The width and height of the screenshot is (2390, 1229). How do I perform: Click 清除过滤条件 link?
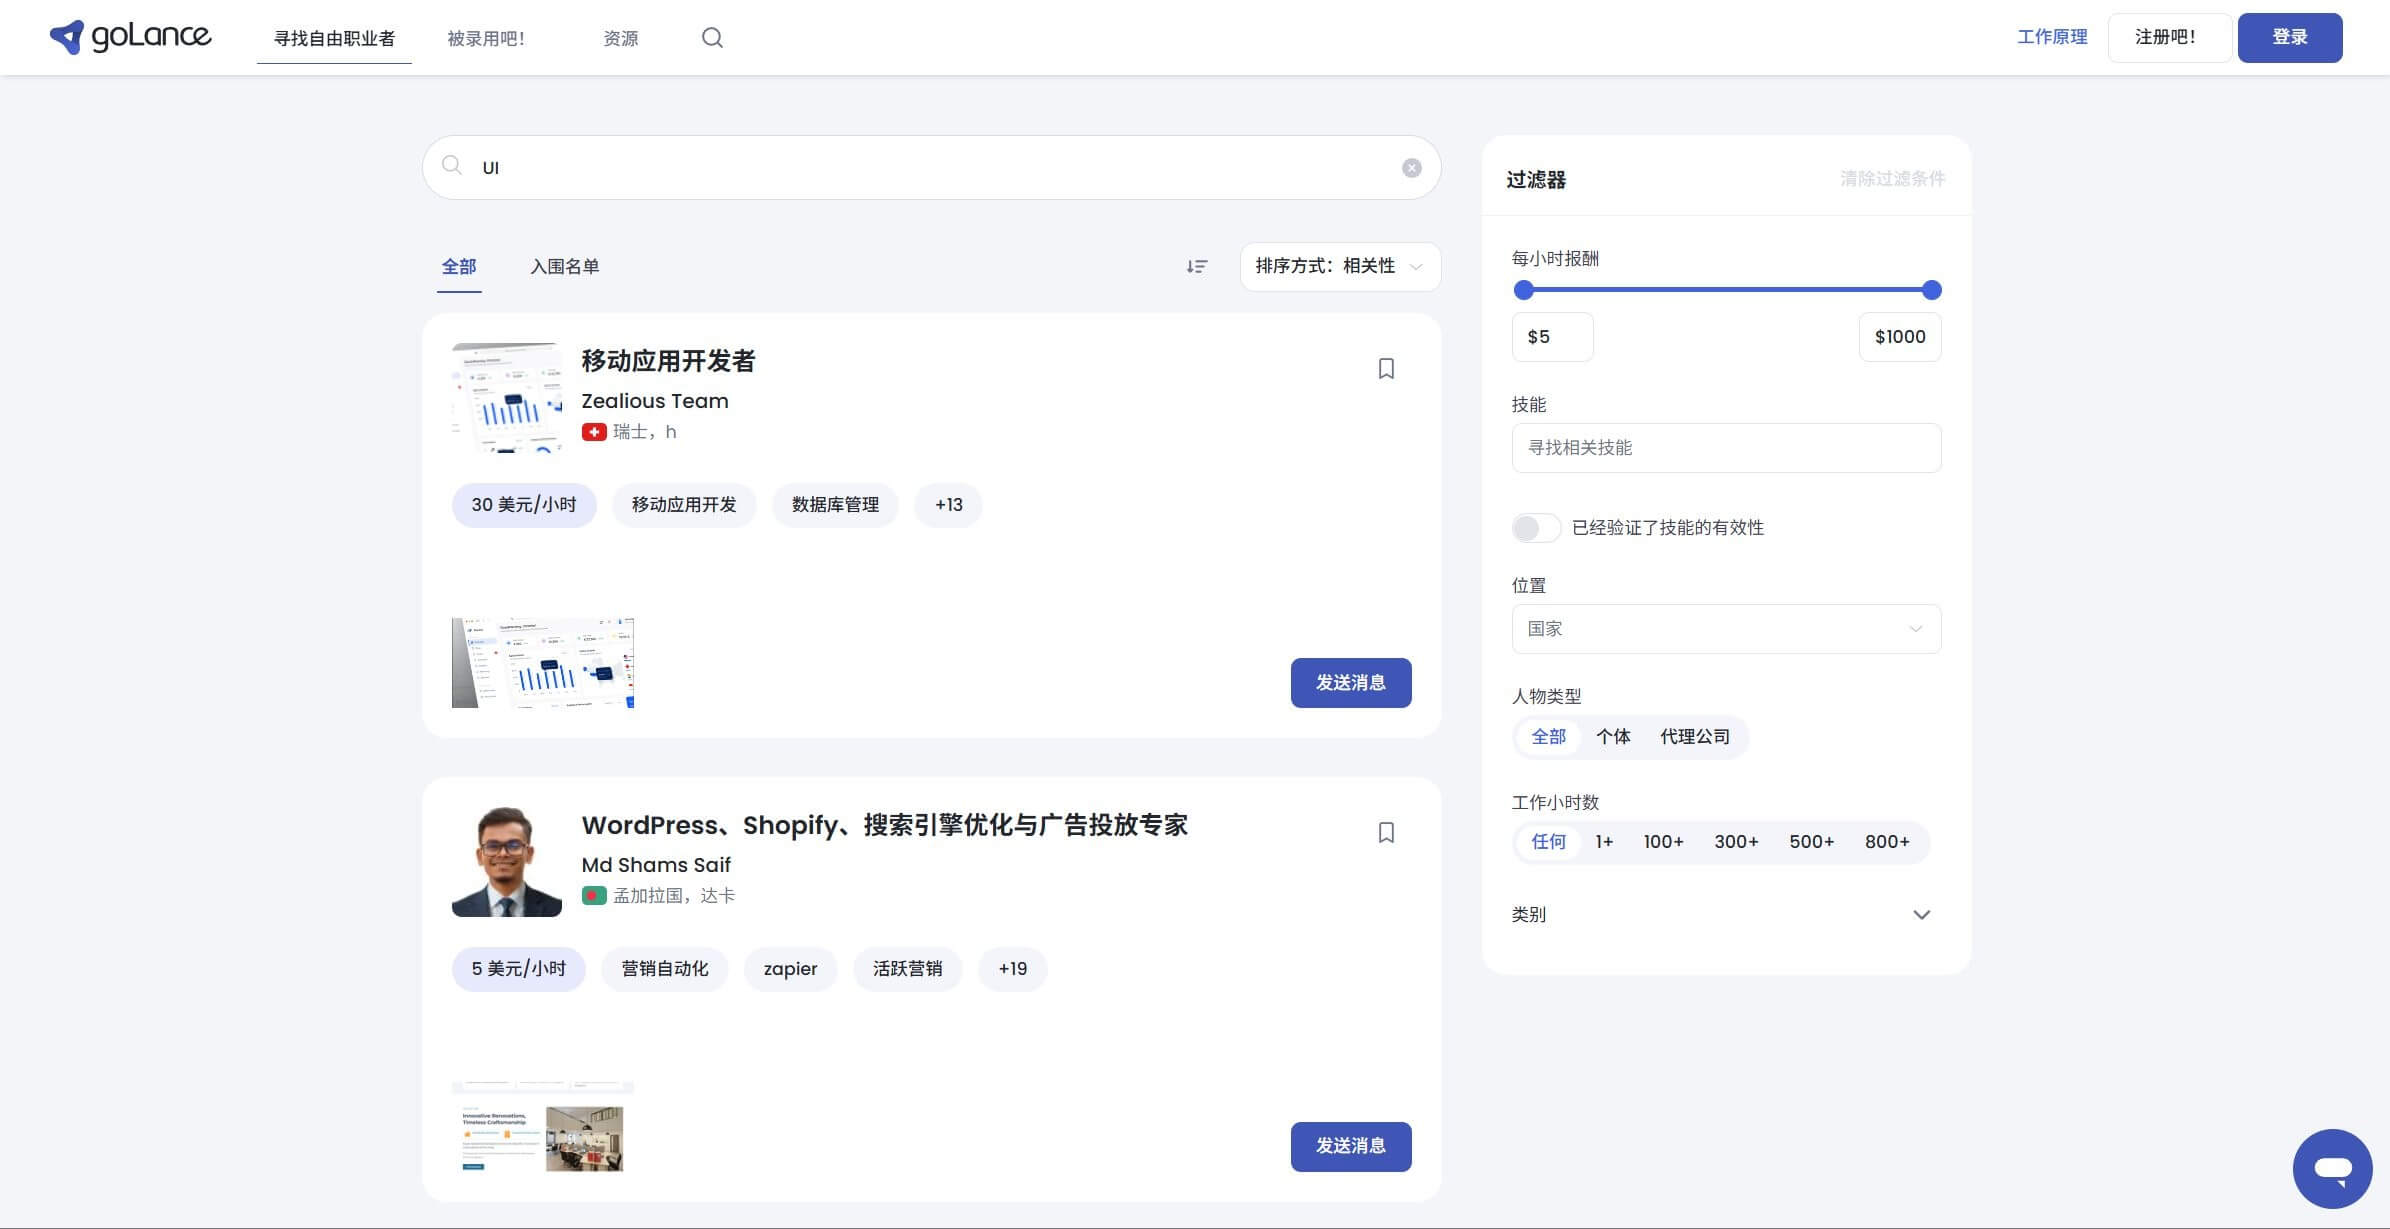pyautogui.click(x=1892, y=179)
